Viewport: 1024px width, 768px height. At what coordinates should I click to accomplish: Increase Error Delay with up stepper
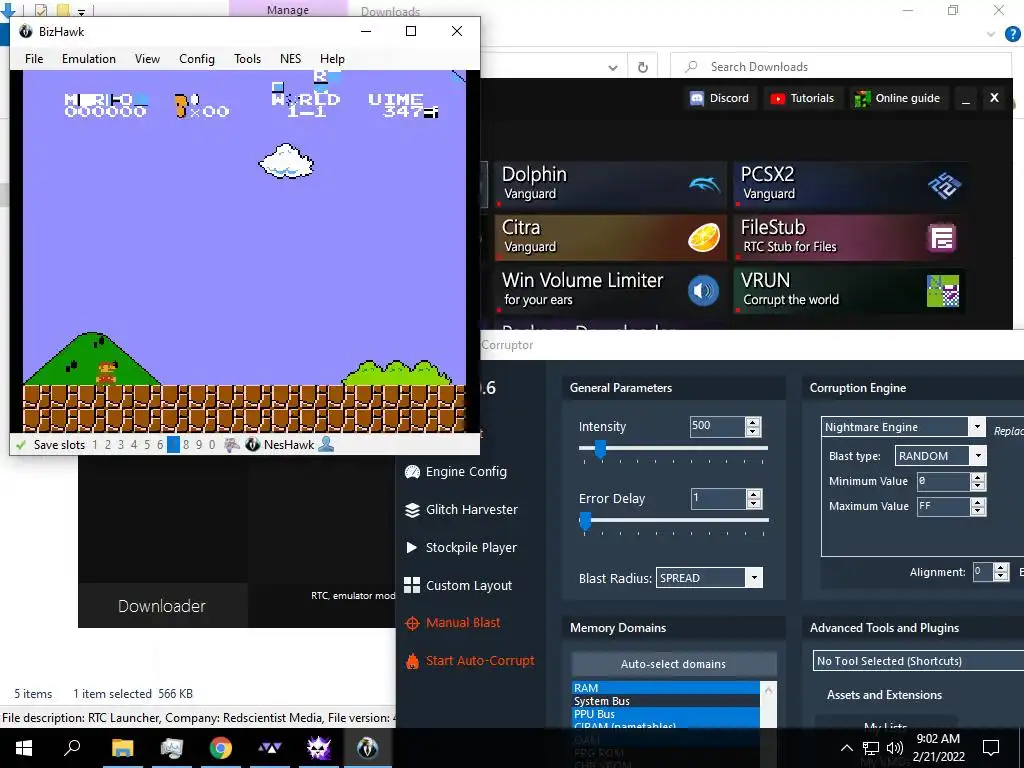coord(754,494)
